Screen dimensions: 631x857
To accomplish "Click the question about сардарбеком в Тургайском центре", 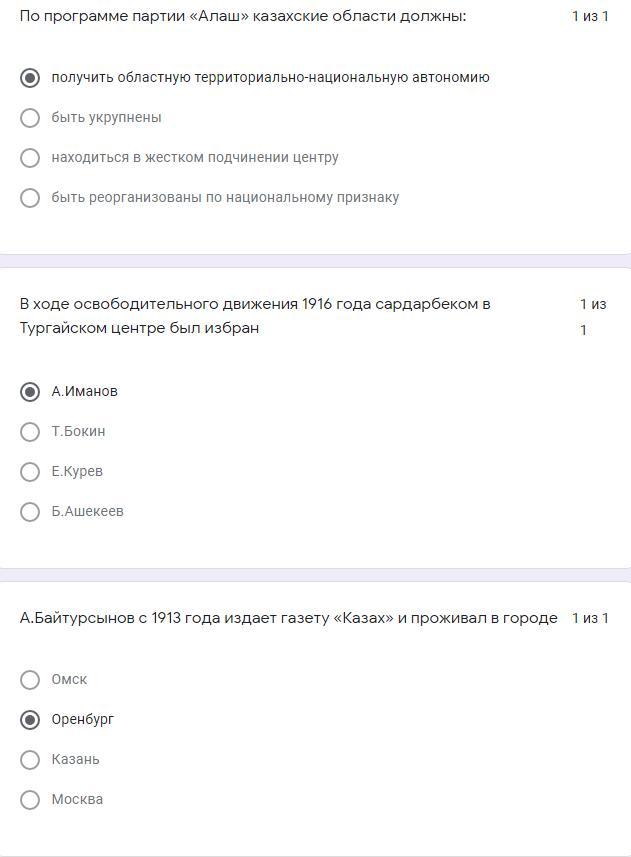I will (255, 316).
